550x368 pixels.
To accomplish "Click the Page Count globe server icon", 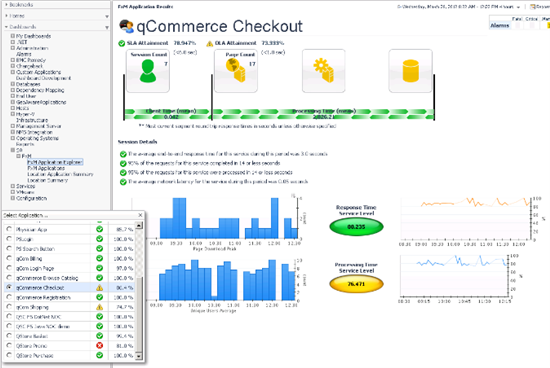I will click(236, 70).
